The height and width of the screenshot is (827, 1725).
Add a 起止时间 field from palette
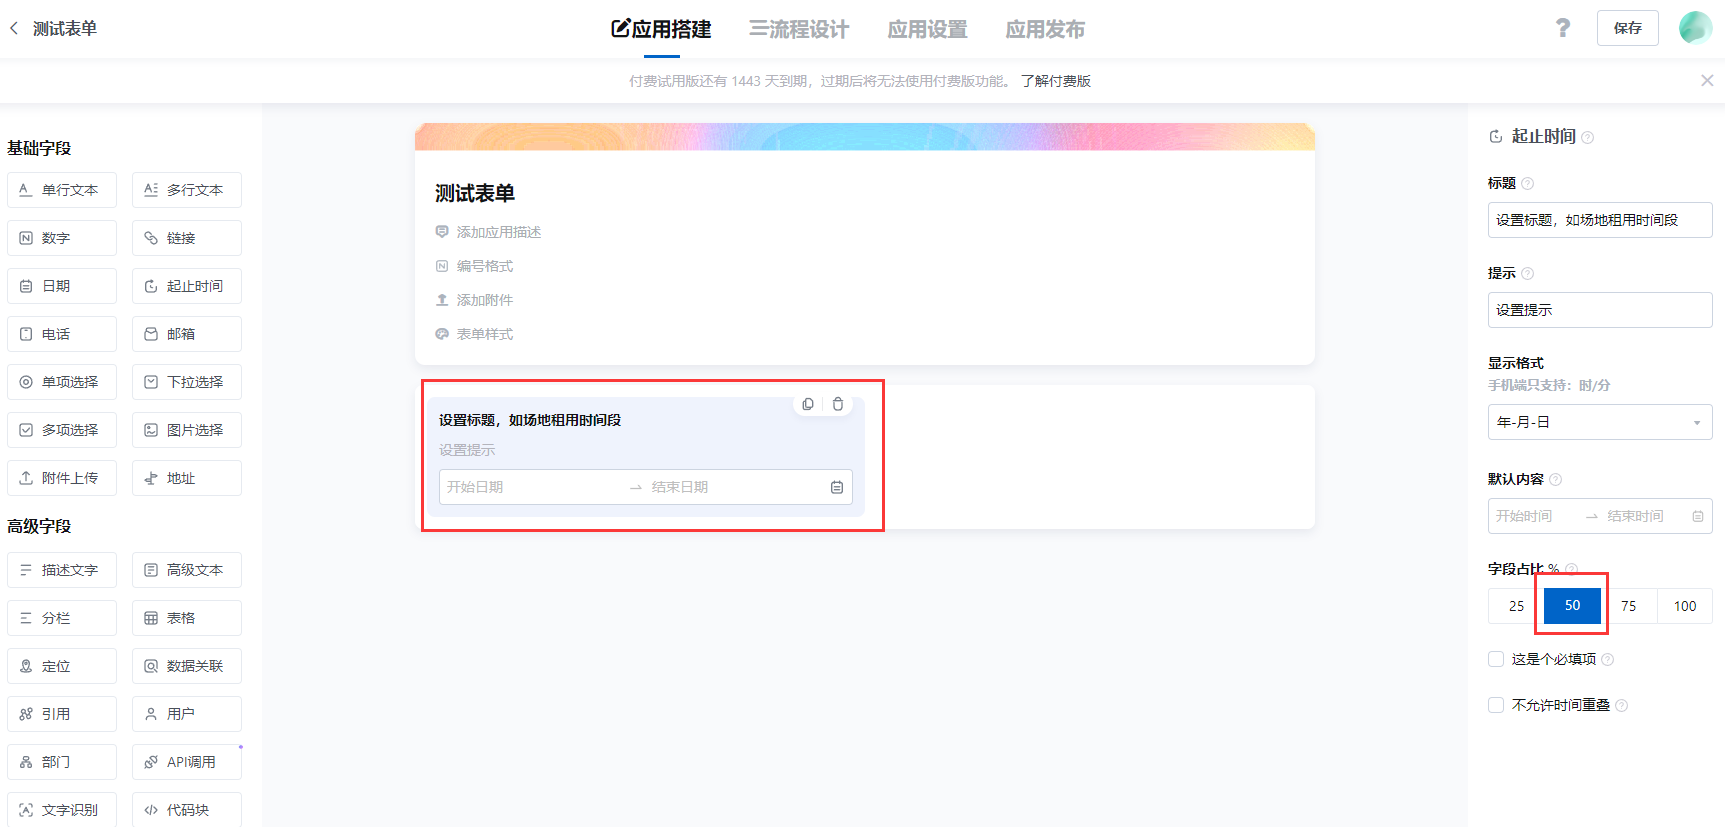tap(187, 286)
